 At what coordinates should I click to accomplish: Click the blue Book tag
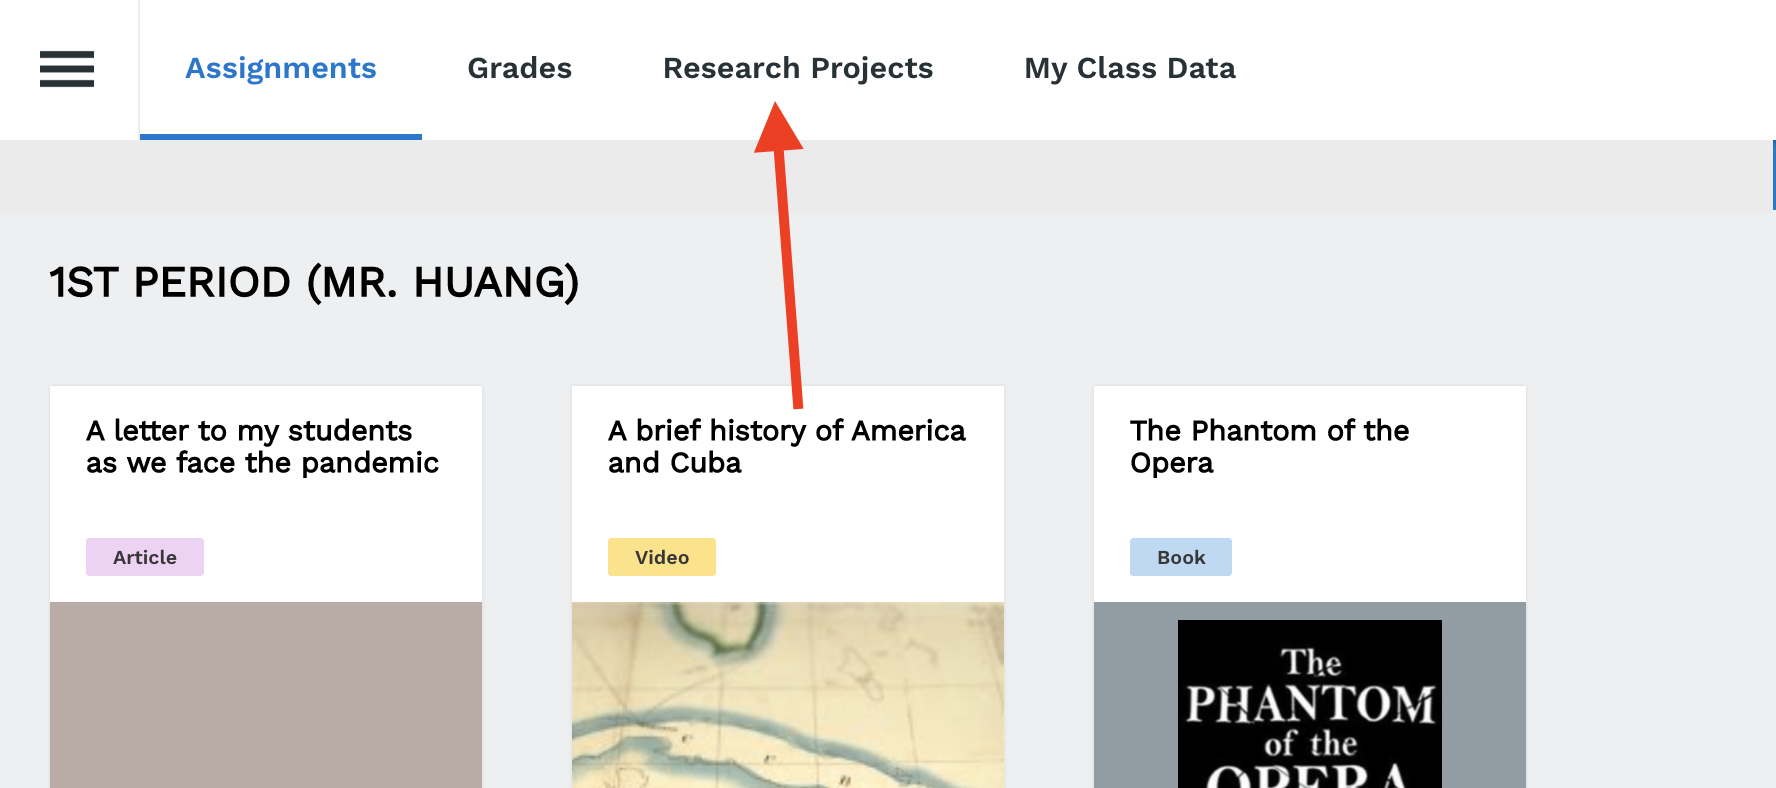pyautogui.click(x=1181, y=557)
